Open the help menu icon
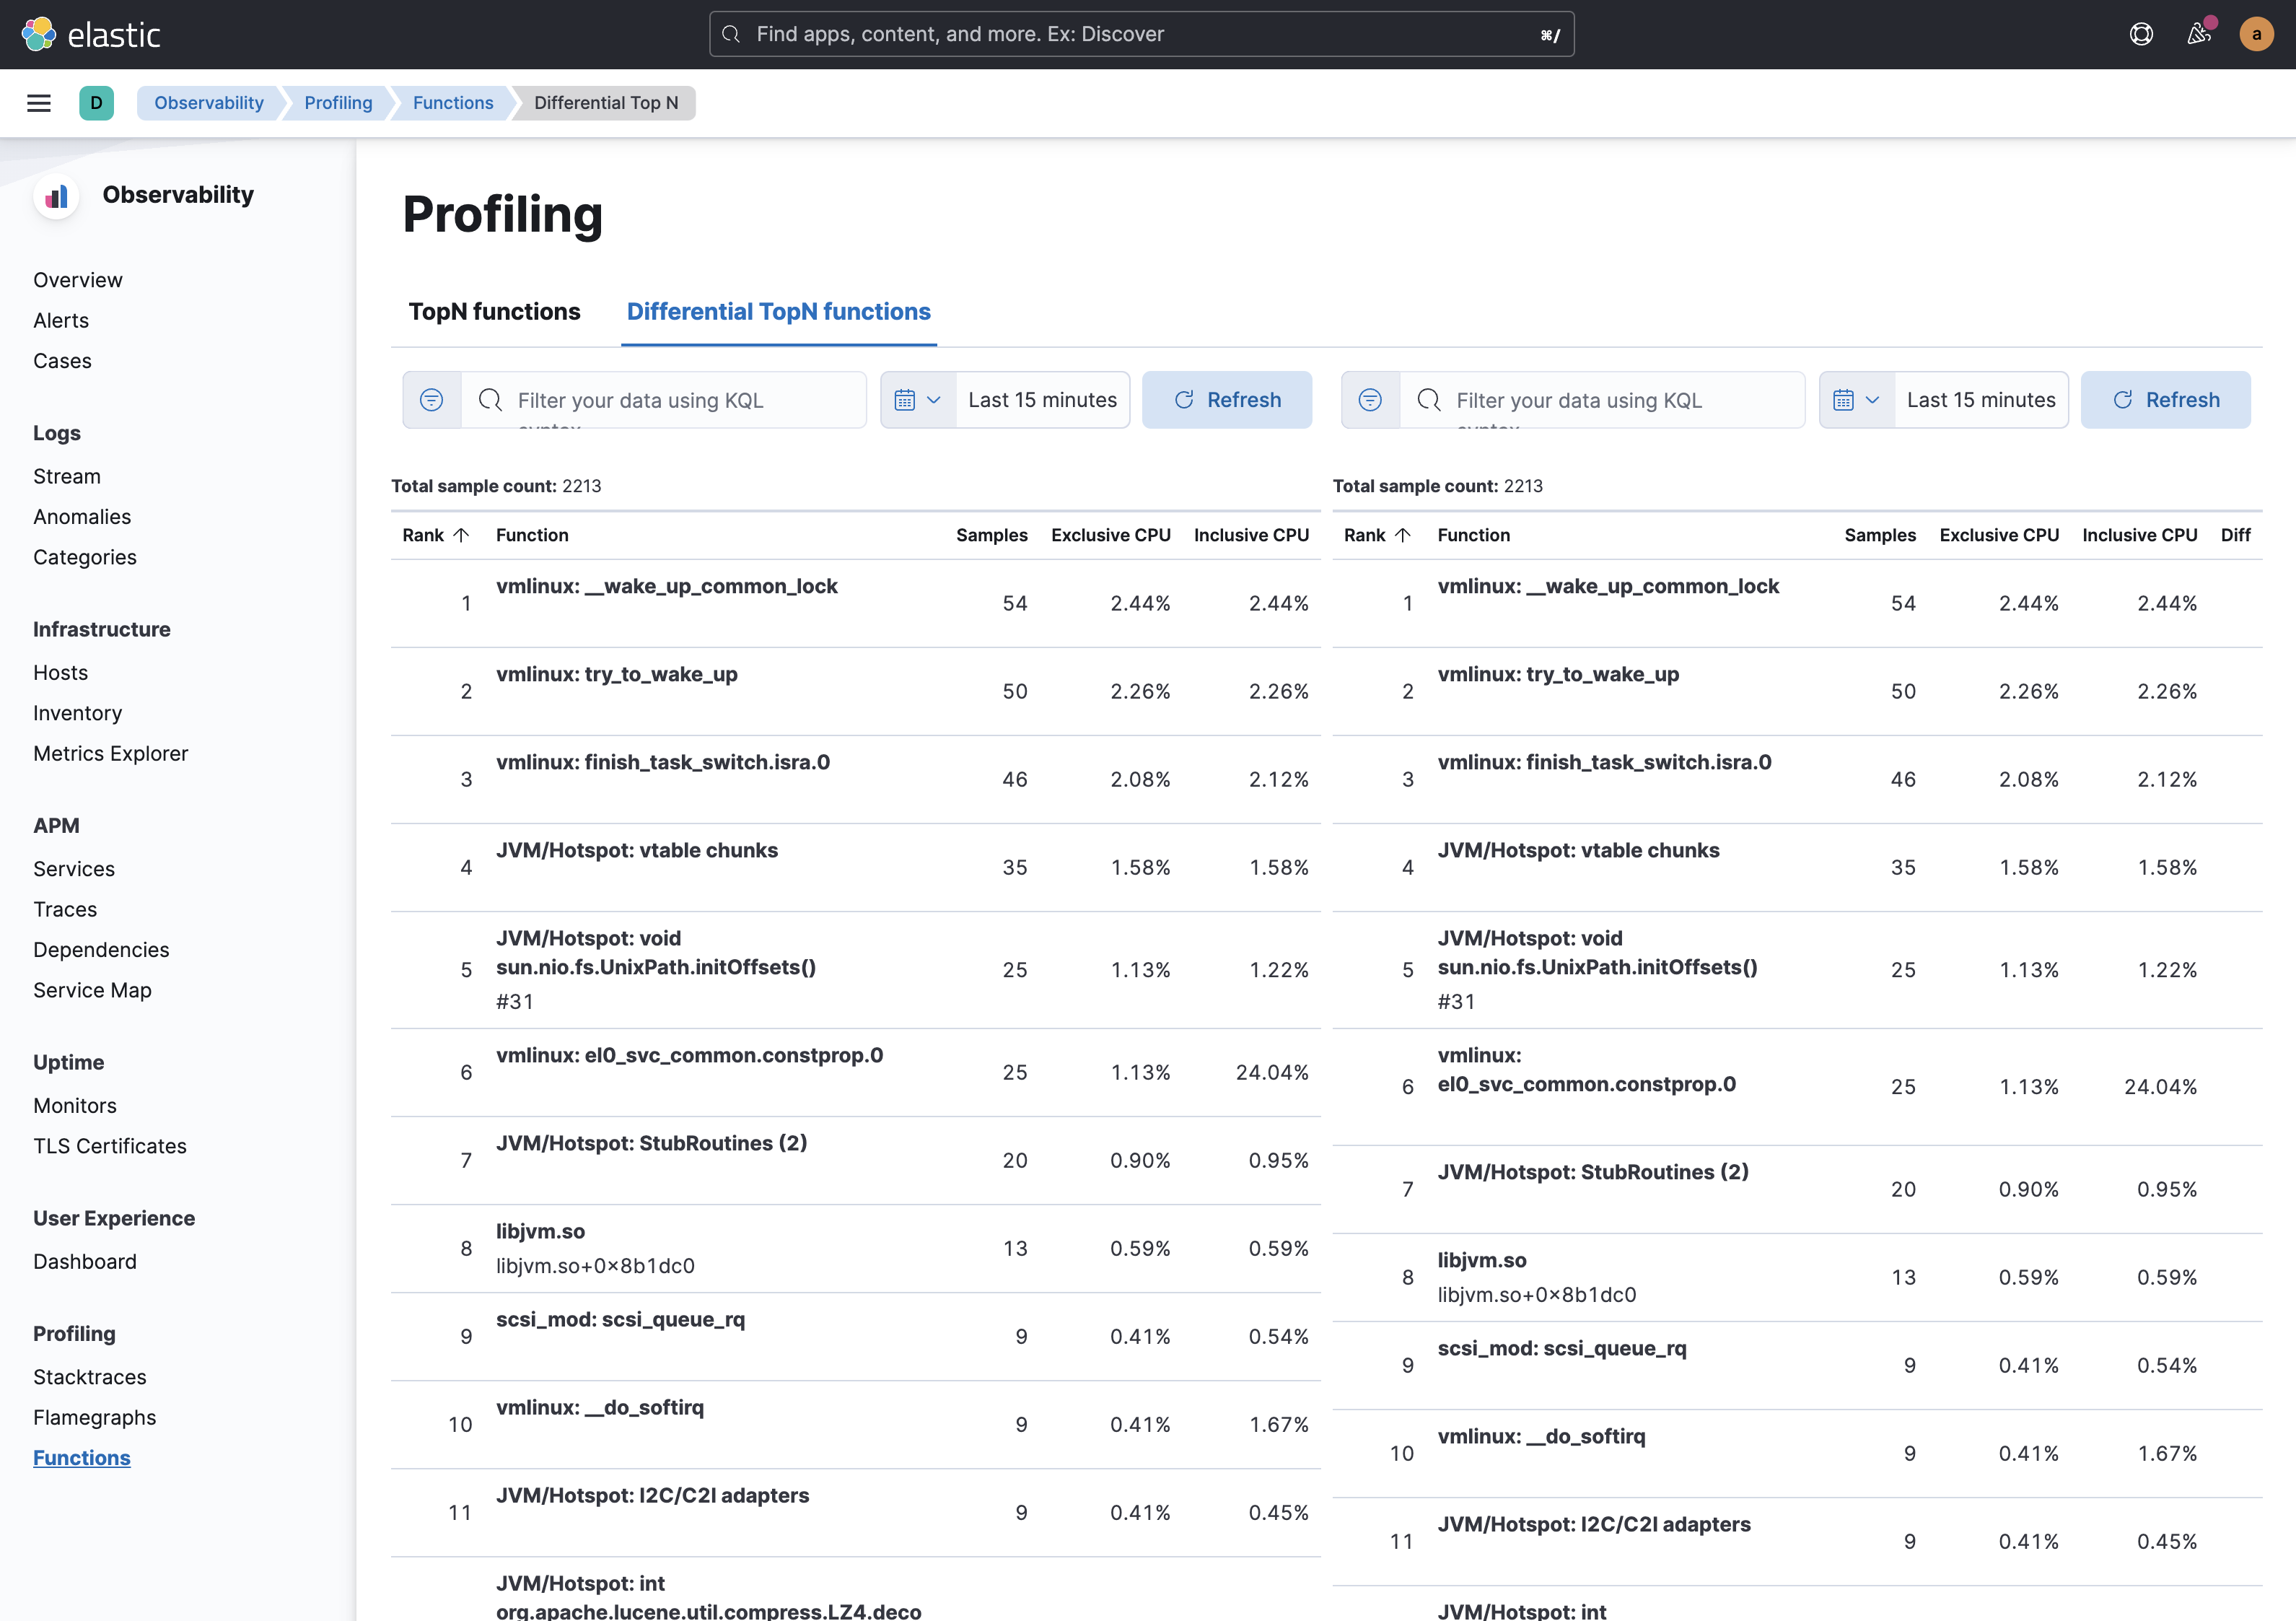The width and height of the screenshot is (2296, 1621). 2141,34
